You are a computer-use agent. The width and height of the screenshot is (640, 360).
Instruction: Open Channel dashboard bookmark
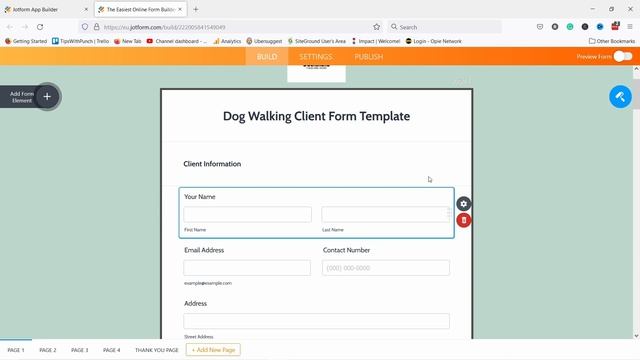coord(177,41)
